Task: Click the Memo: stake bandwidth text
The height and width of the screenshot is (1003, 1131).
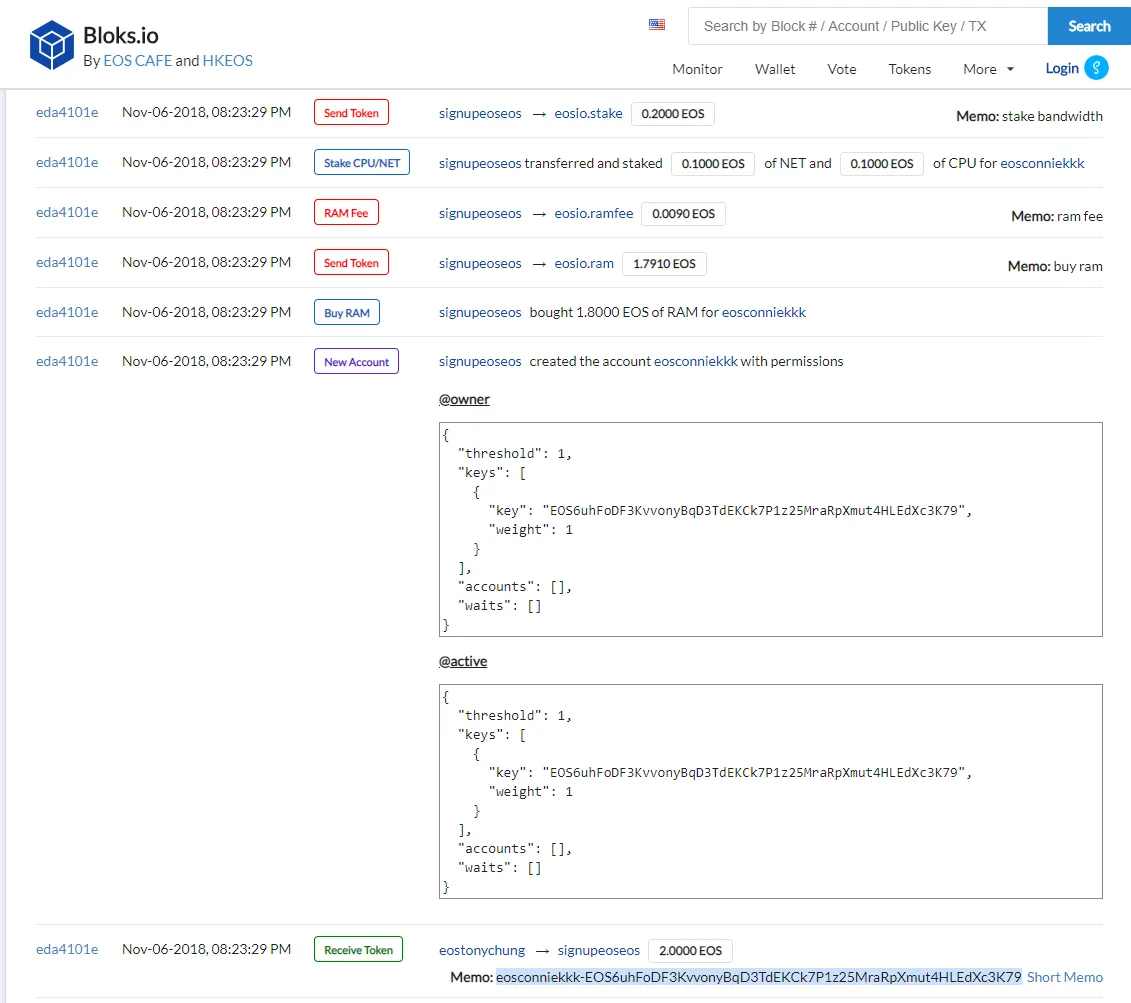Action: click(x=1029, y=116)
